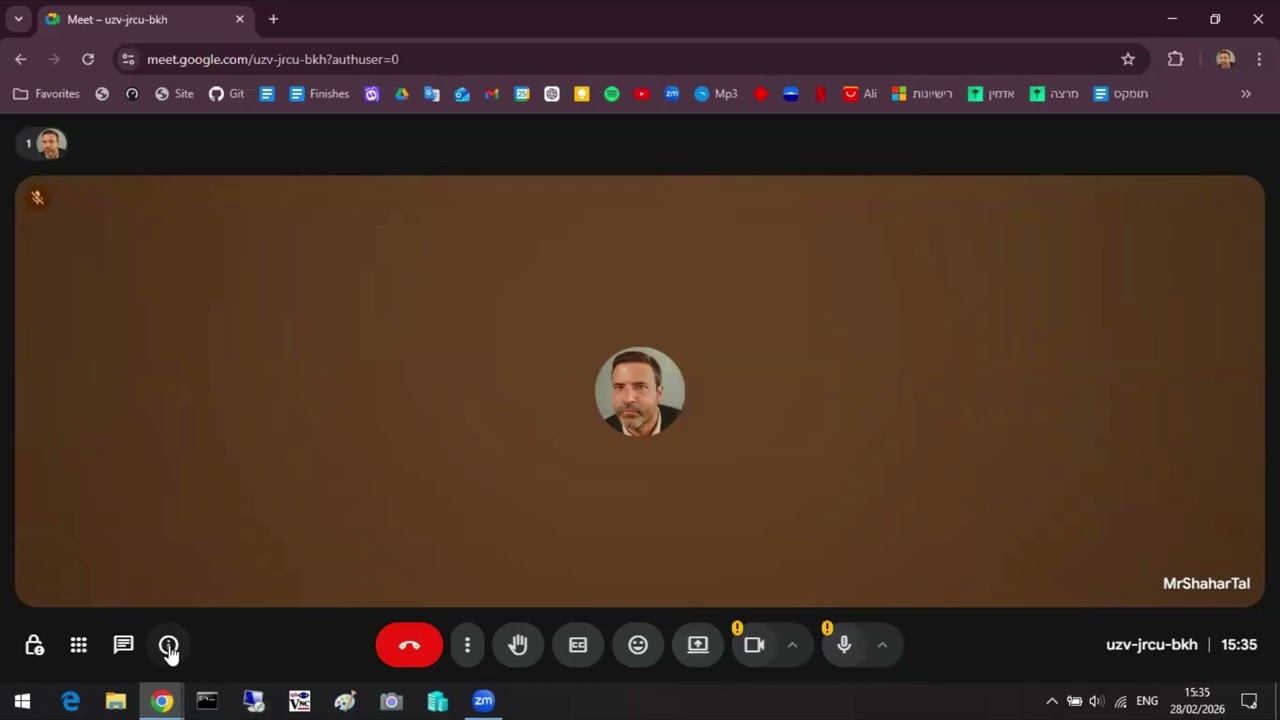Open the Gmail bookmark icon

point(491,94)
